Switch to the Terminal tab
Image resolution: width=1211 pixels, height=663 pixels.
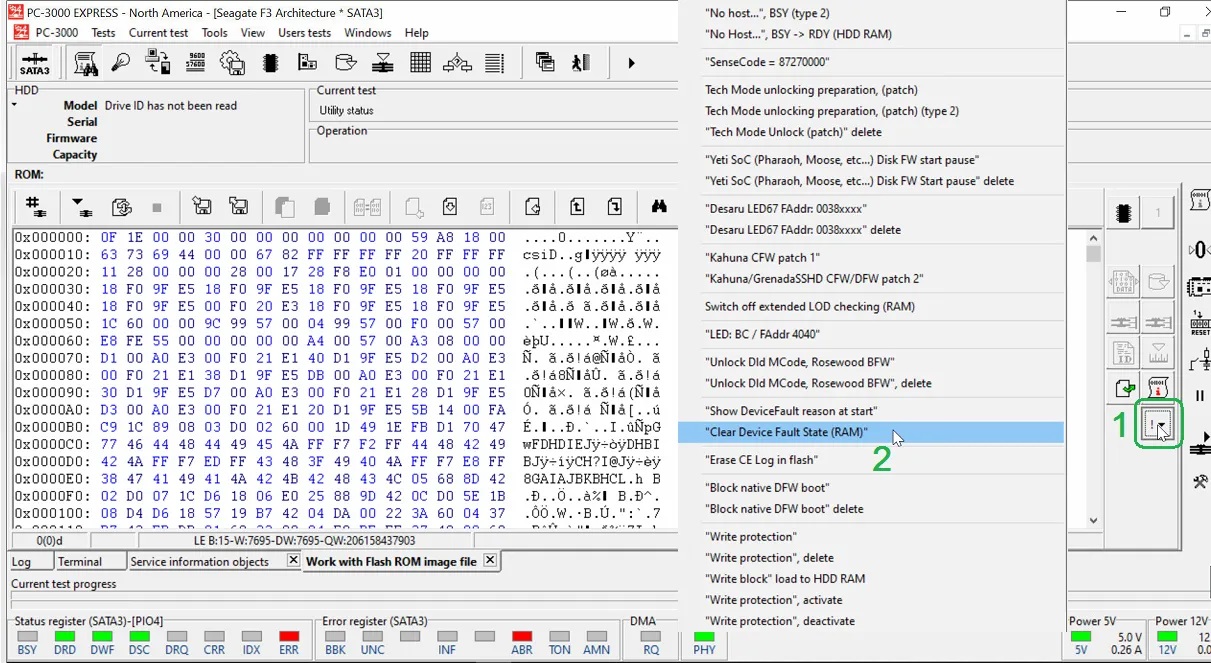79,562
